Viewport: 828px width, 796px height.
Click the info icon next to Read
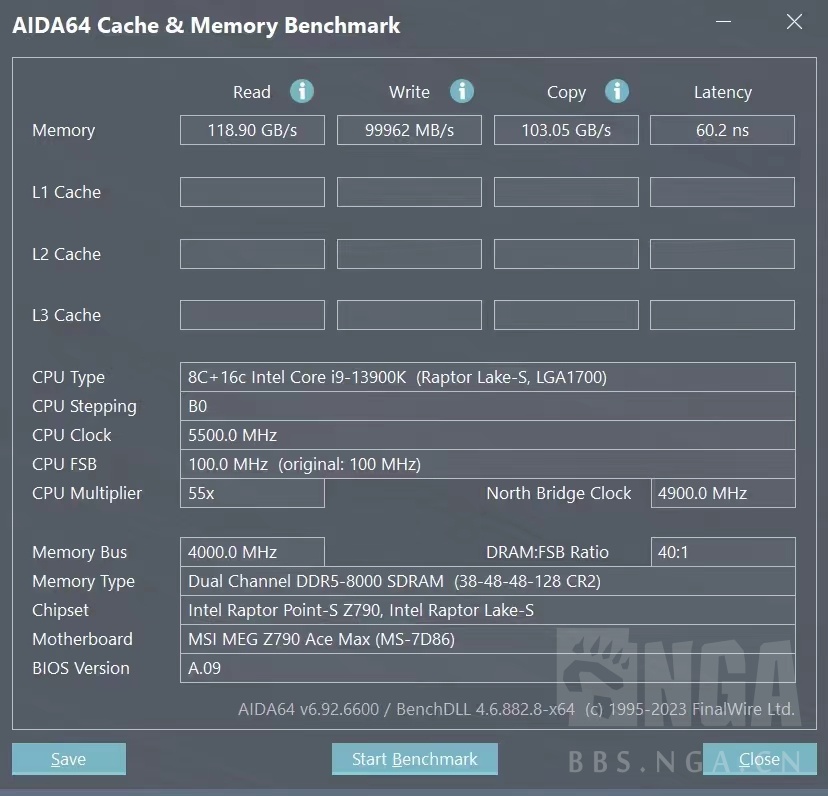(300, 91)
